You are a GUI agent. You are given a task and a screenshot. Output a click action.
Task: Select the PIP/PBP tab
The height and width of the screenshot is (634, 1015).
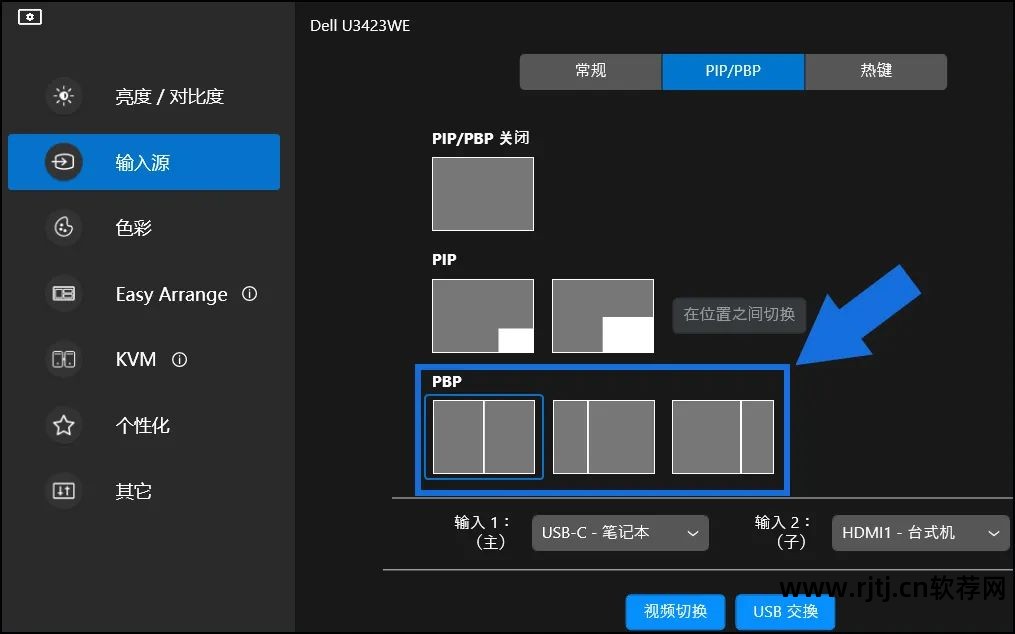click(x=733, y=72)
